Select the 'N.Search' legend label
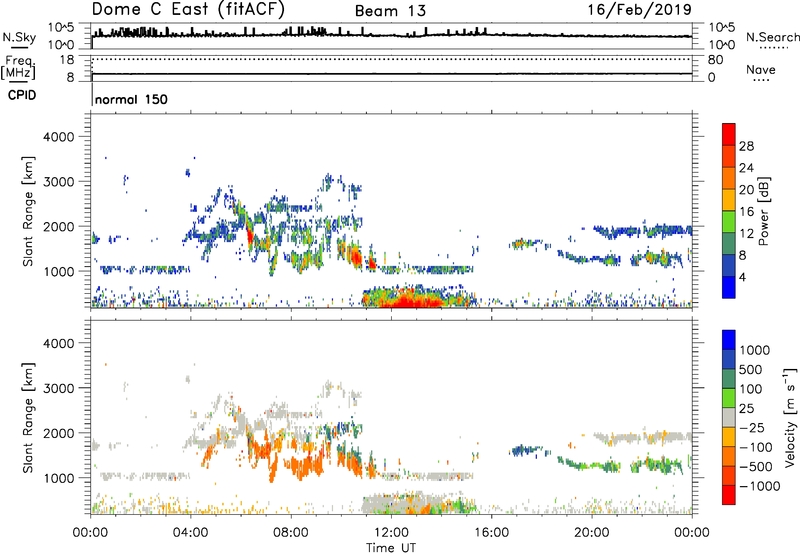Screen dimensions: 800x554 coord(772,37)
